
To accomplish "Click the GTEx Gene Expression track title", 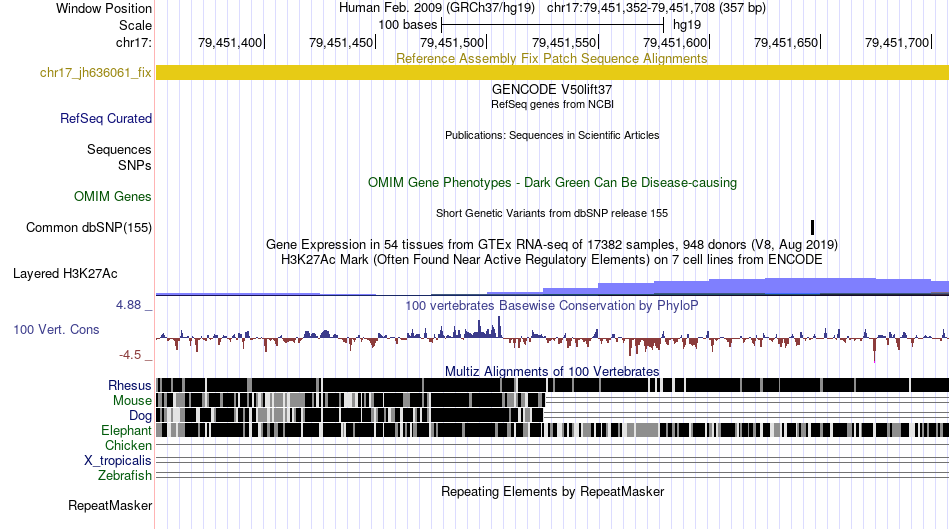I will (x=552, y=244).
